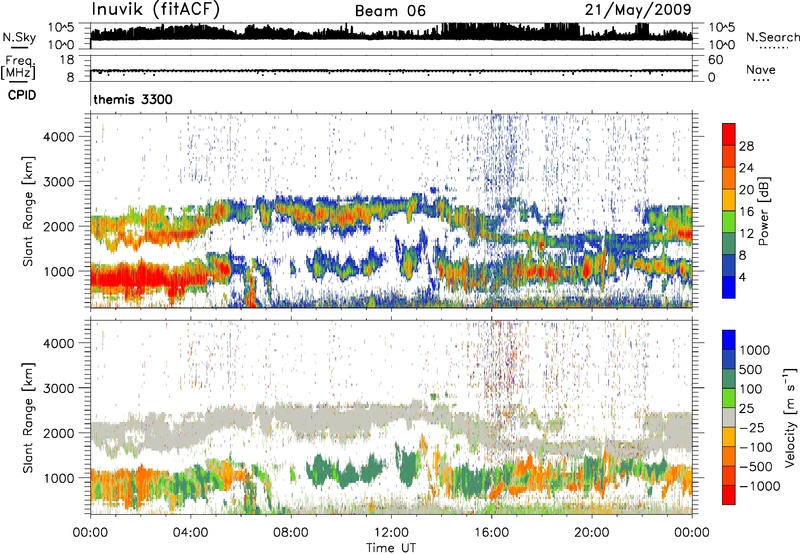Click the date '21/May/2009'
Screen dimensions: 800x554
coord(638,10)
